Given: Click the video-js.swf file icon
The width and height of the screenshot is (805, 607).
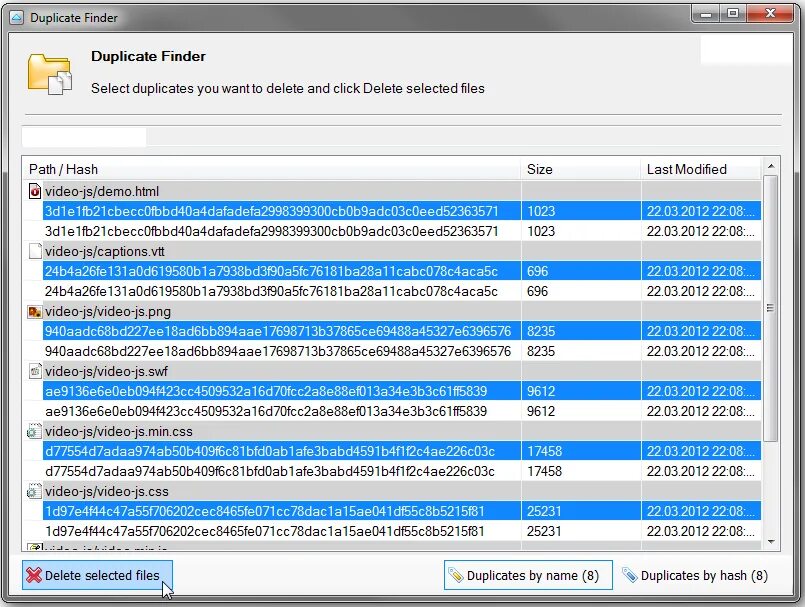Looking at the screenshot, I should tap(35, 371).
